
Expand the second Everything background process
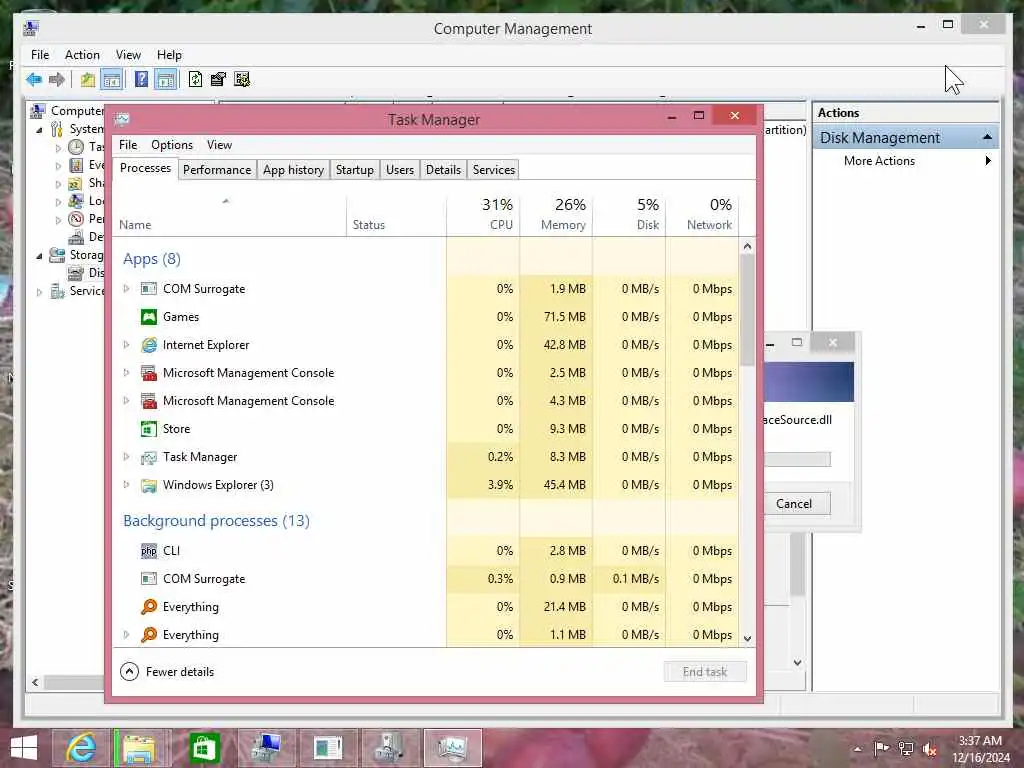click(x=127, y=635)
